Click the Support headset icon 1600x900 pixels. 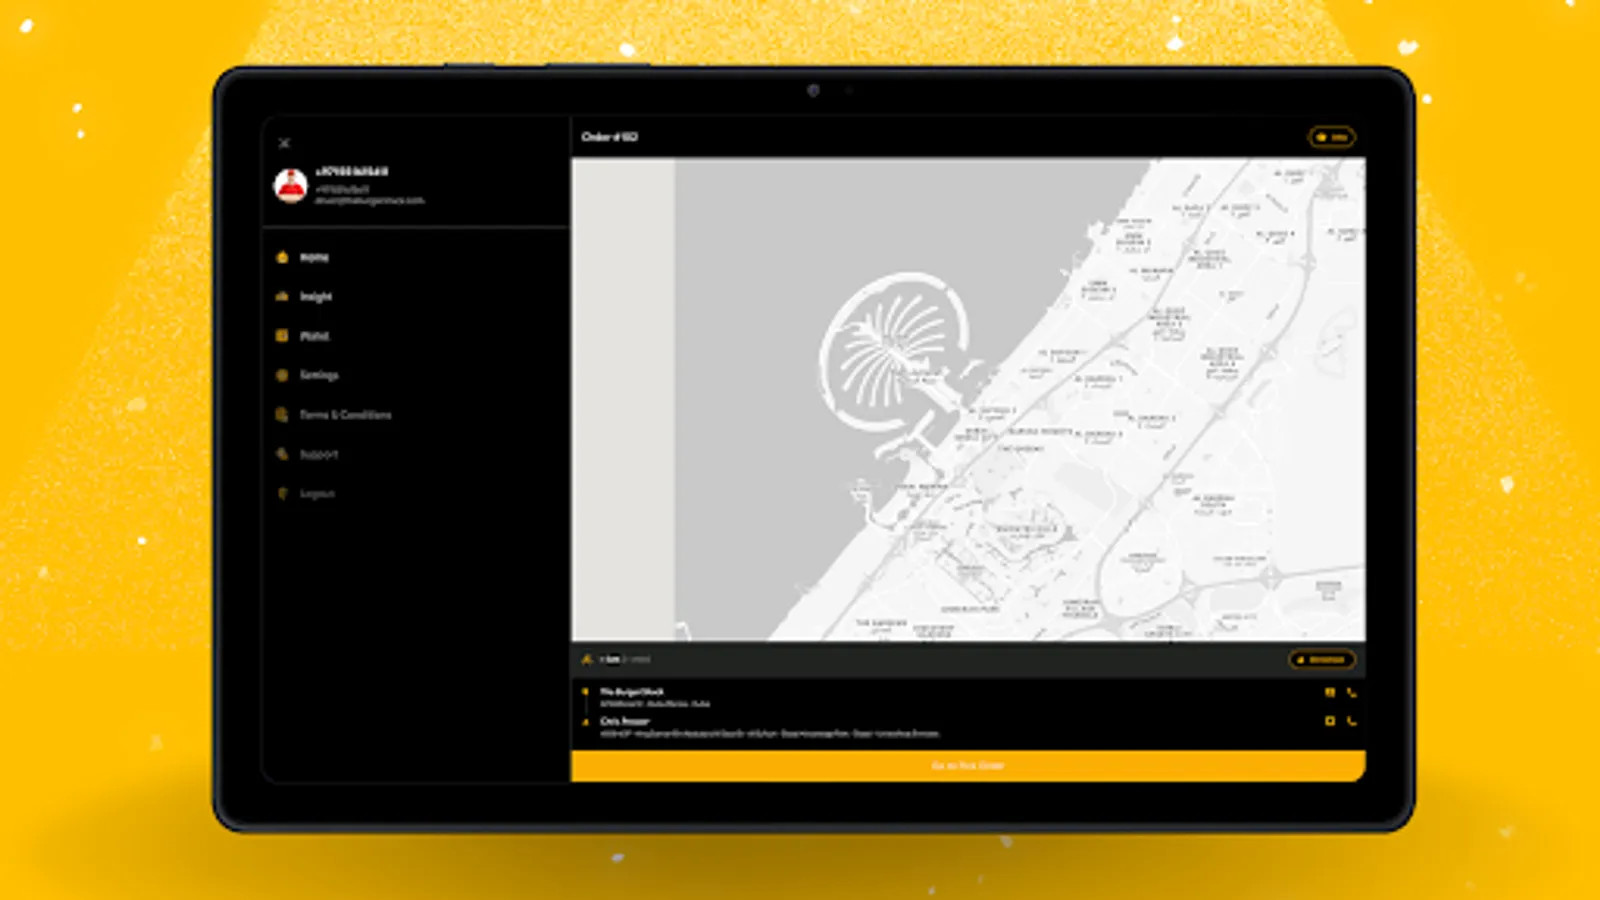(x=282, y=454)
